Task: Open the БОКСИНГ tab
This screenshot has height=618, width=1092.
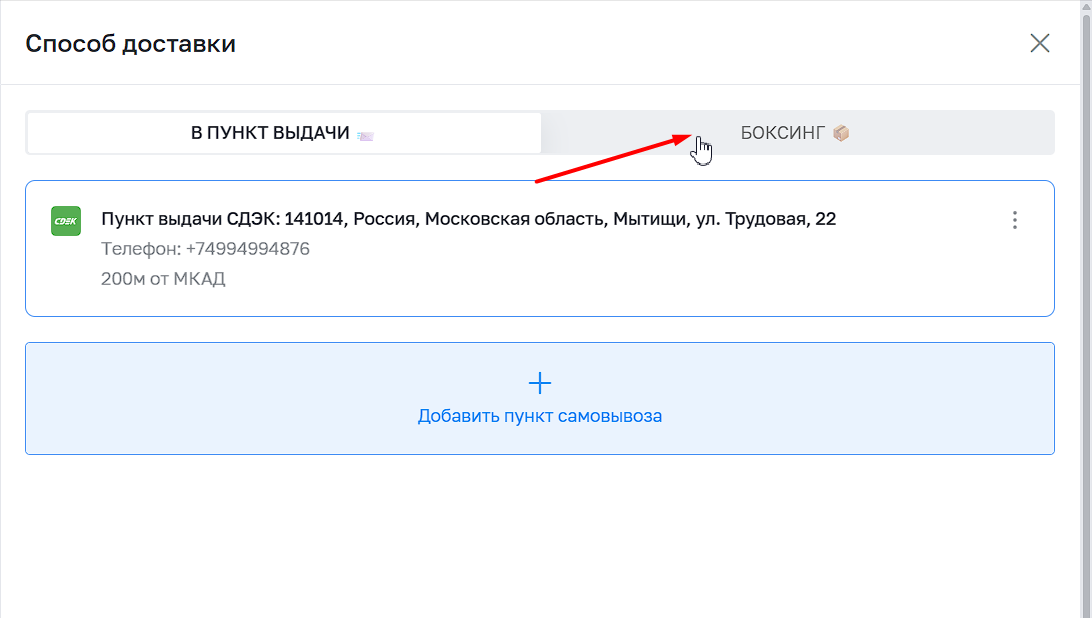Action: pos(796,133)
